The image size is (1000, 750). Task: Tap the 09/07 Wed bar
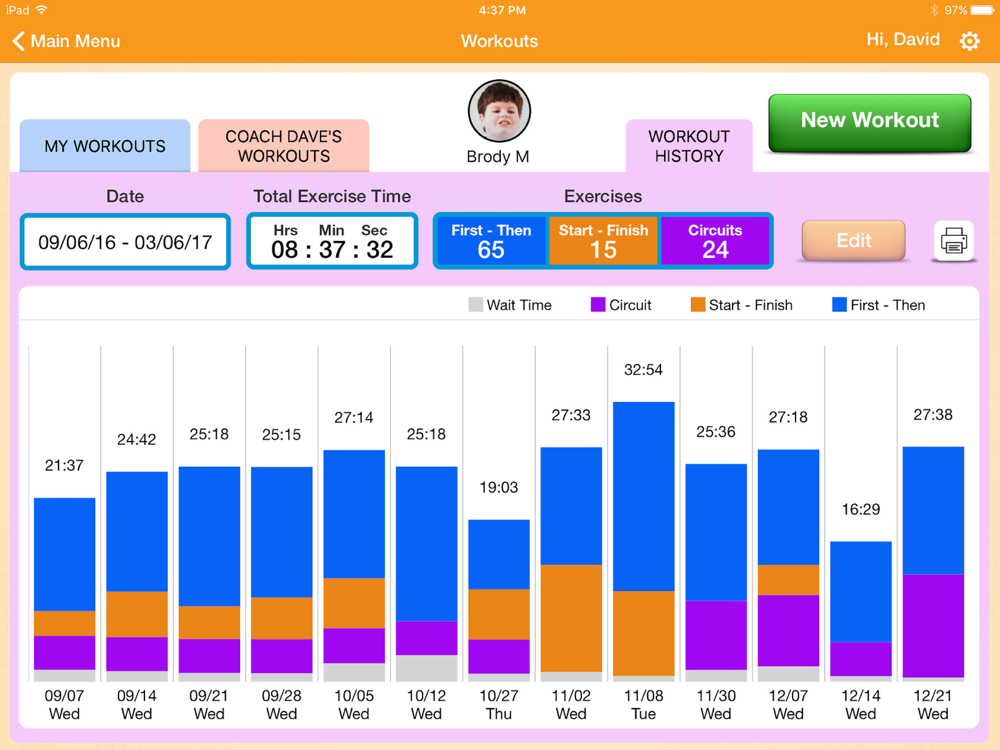click(64, 589)
